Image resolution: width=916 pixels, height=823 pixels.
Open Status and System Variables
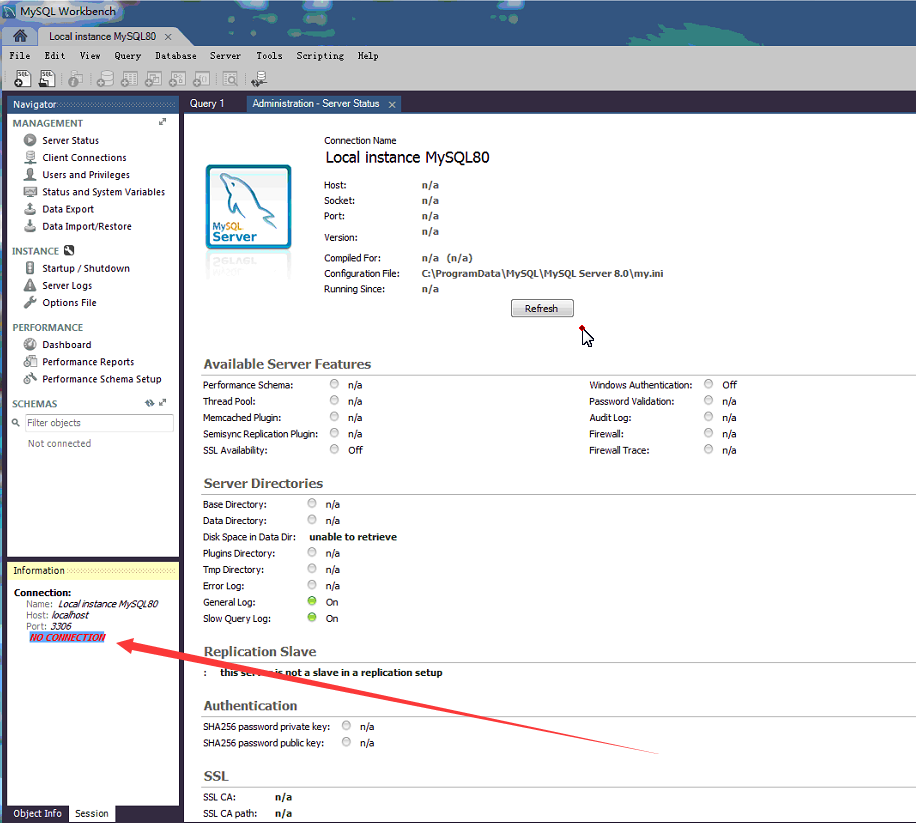tap(103, 192)
